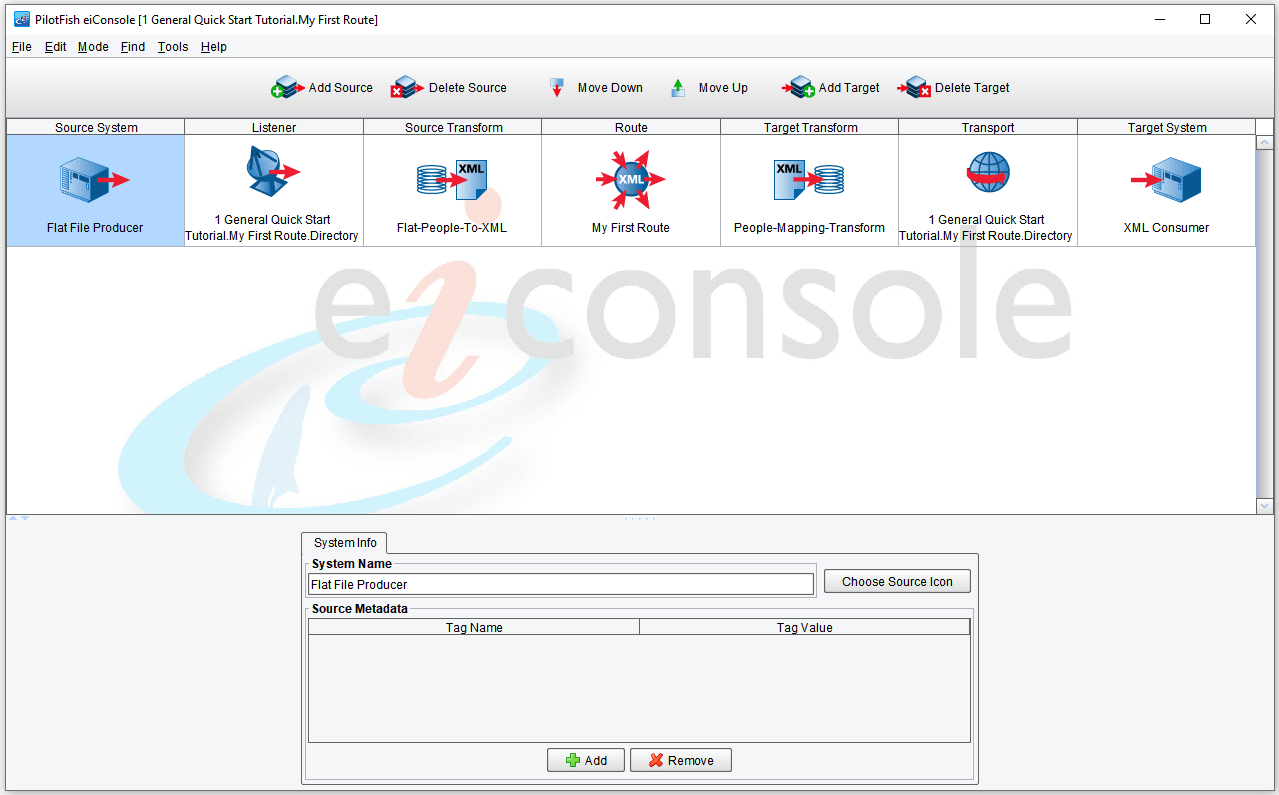Click the Delete Target icon

pyautogui.click(x=915, y=88)
